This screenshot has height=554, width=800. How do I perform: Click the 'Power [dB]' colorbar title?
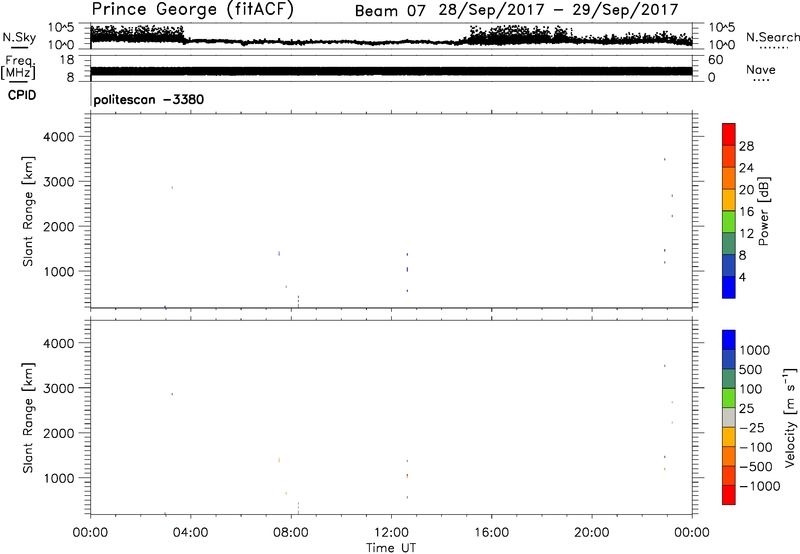763,211
